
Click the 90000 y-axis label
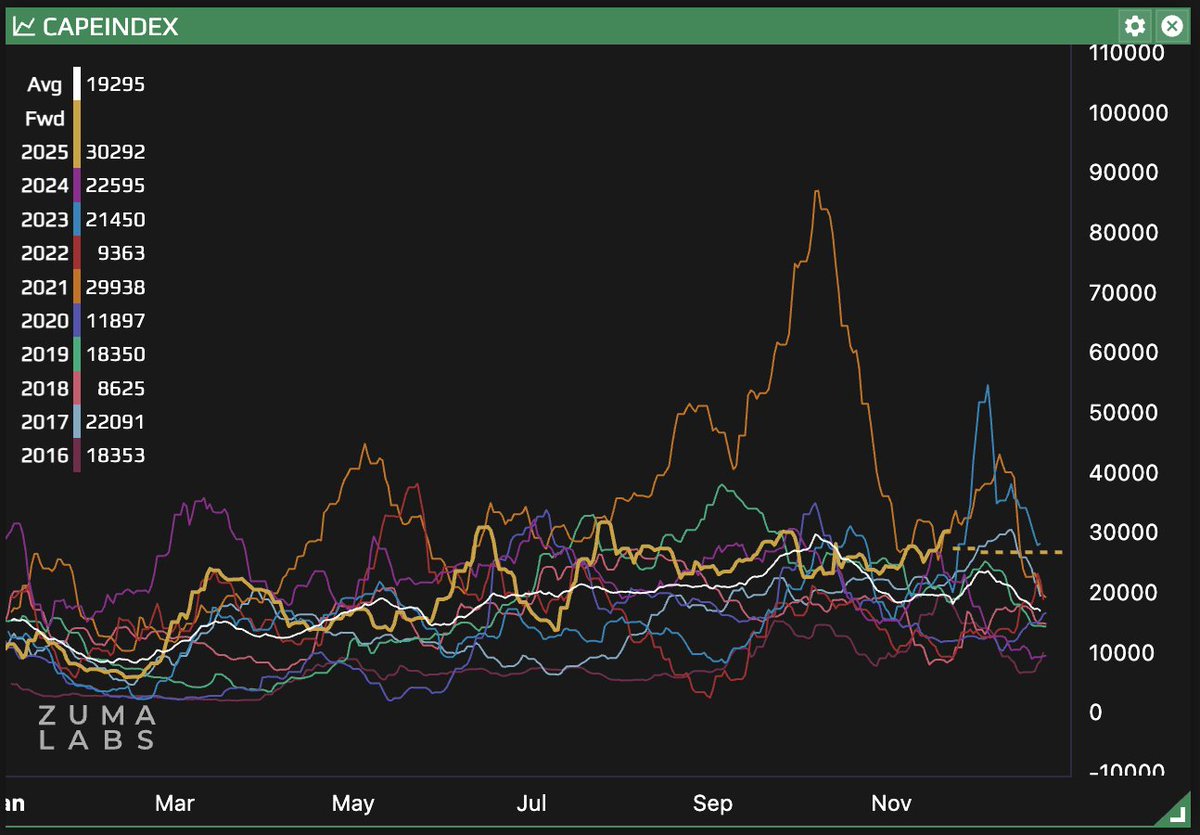(x=1123, y=173)
